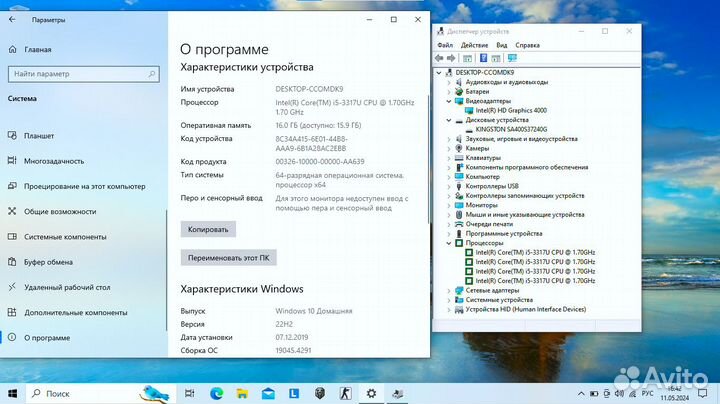Click the action pane icon right of Help

[496, 58]
